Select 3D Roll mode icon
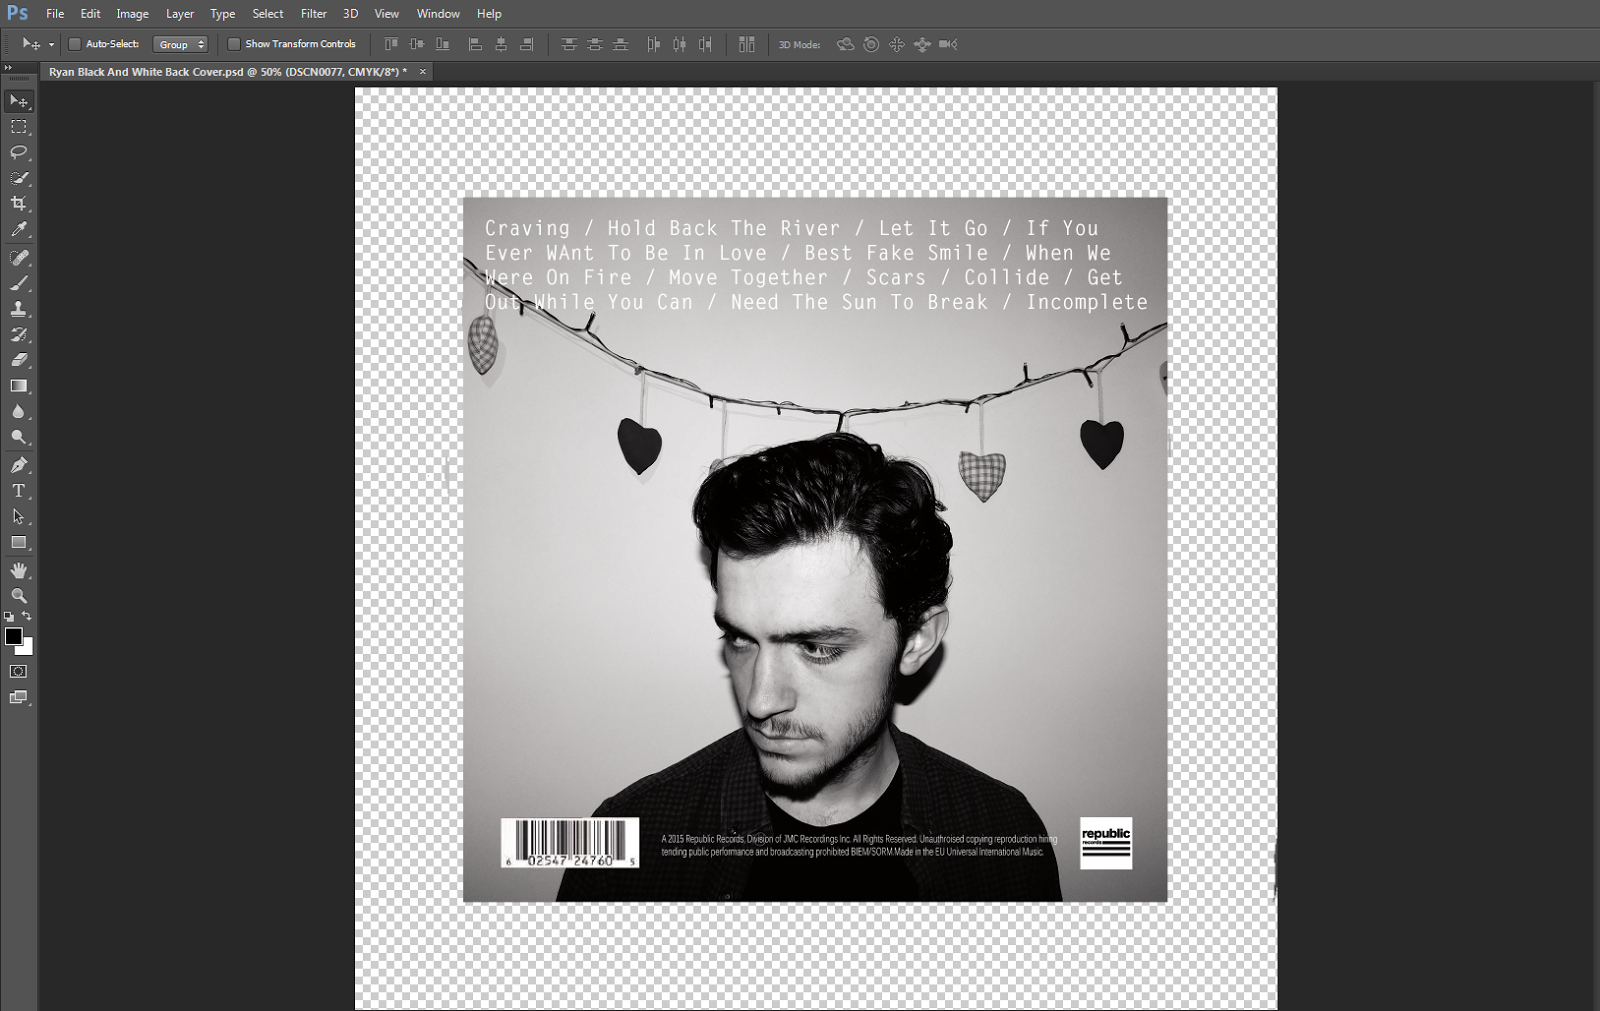 872,44
